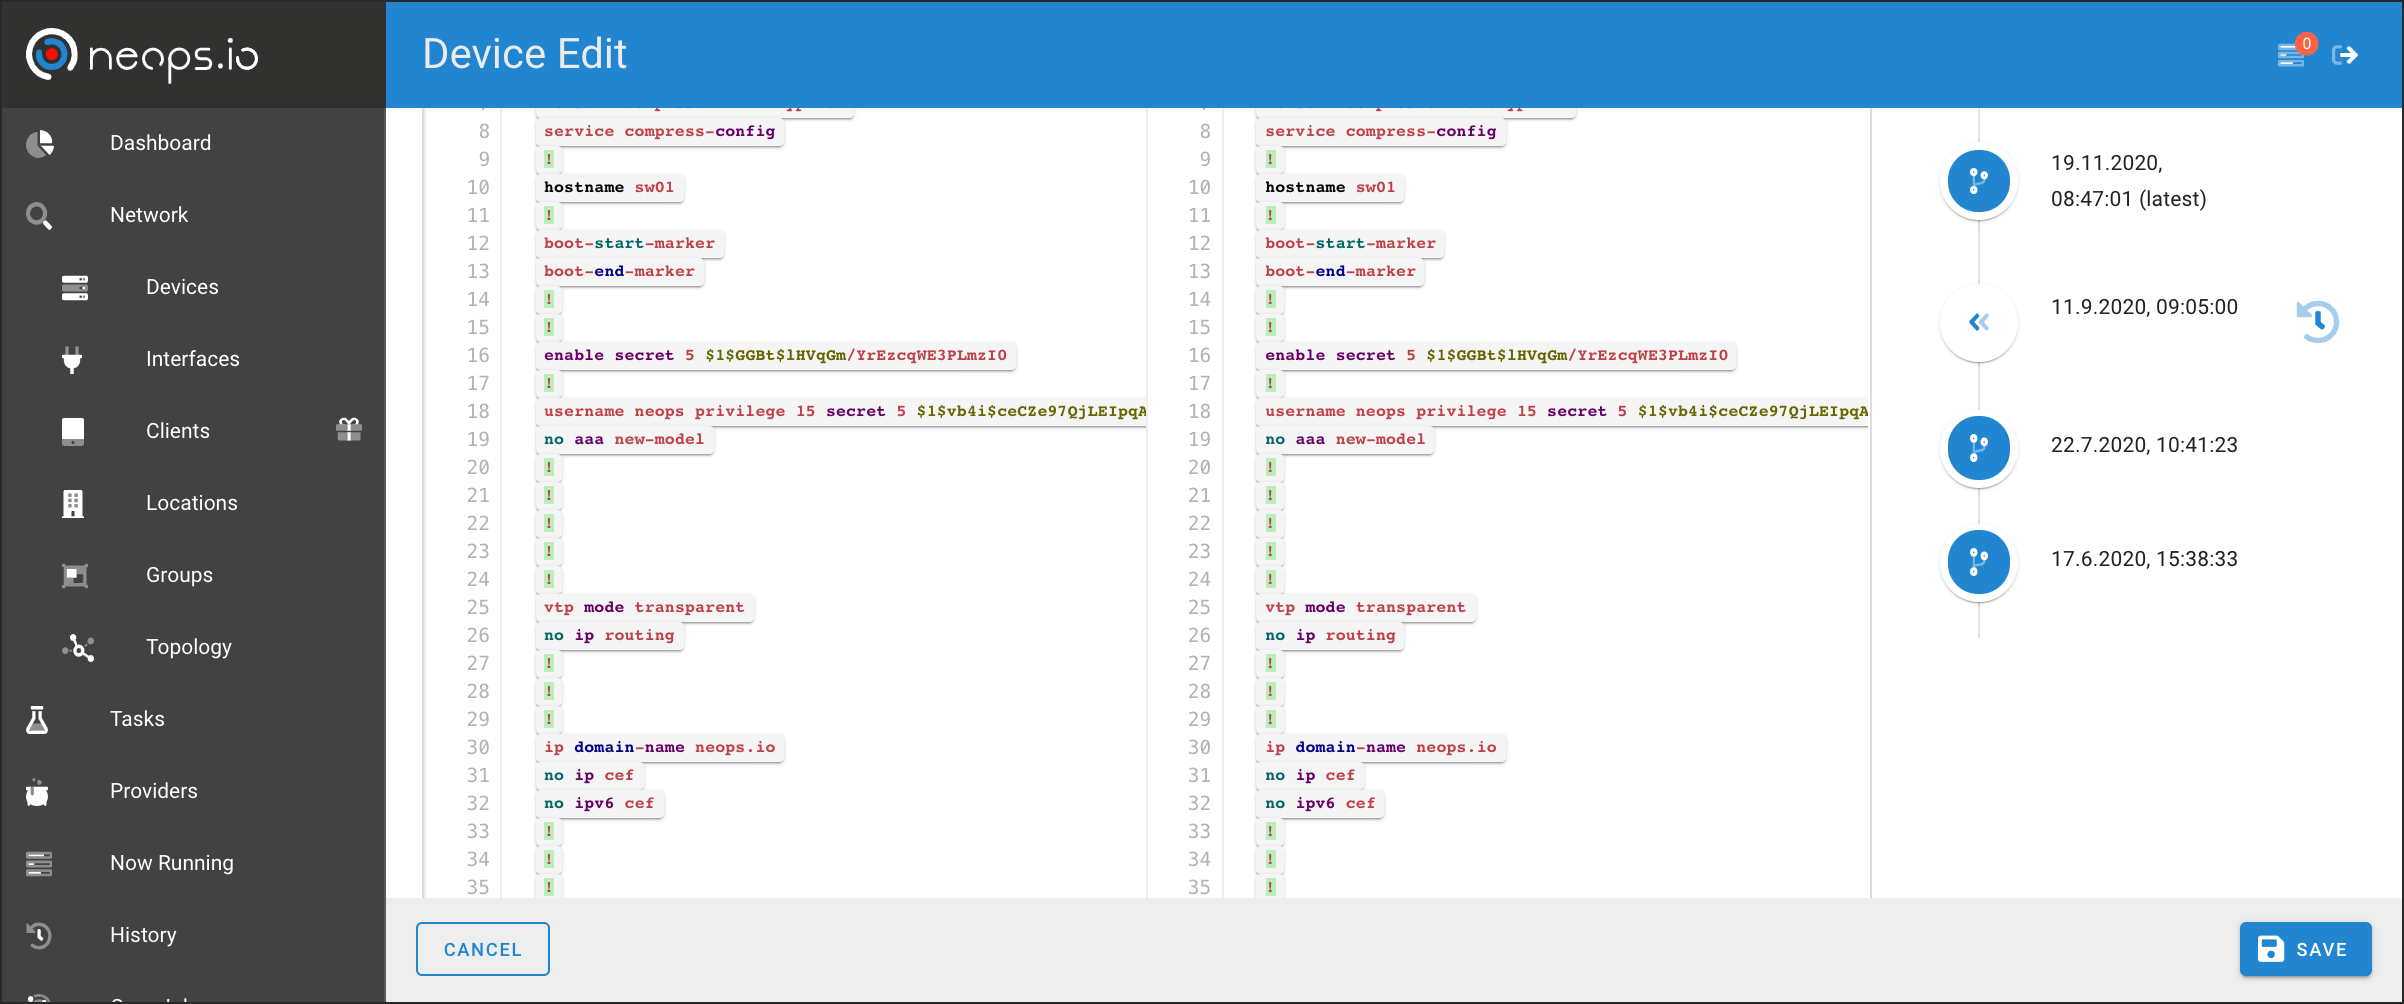2404x1004 pixels.
Task: Select the 22.7.2020 version branch icon
Action: 1979,447
